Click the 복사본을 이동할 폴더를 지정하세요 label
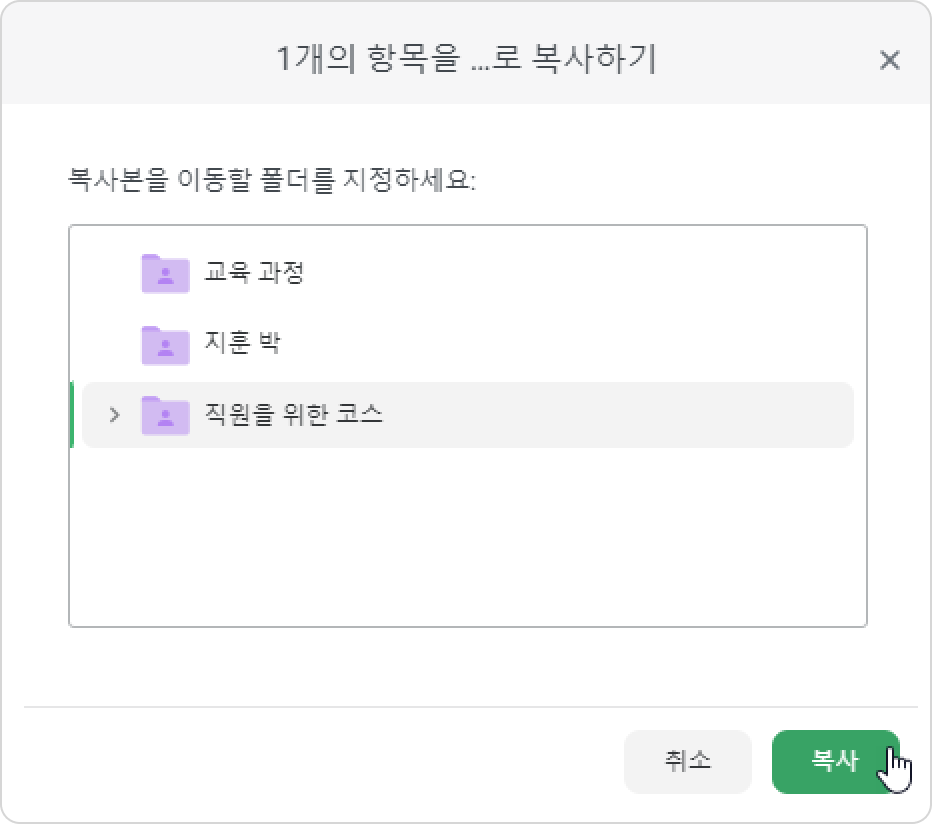Image resolution: width=932 pixels, height=824 pixels. 272,180
